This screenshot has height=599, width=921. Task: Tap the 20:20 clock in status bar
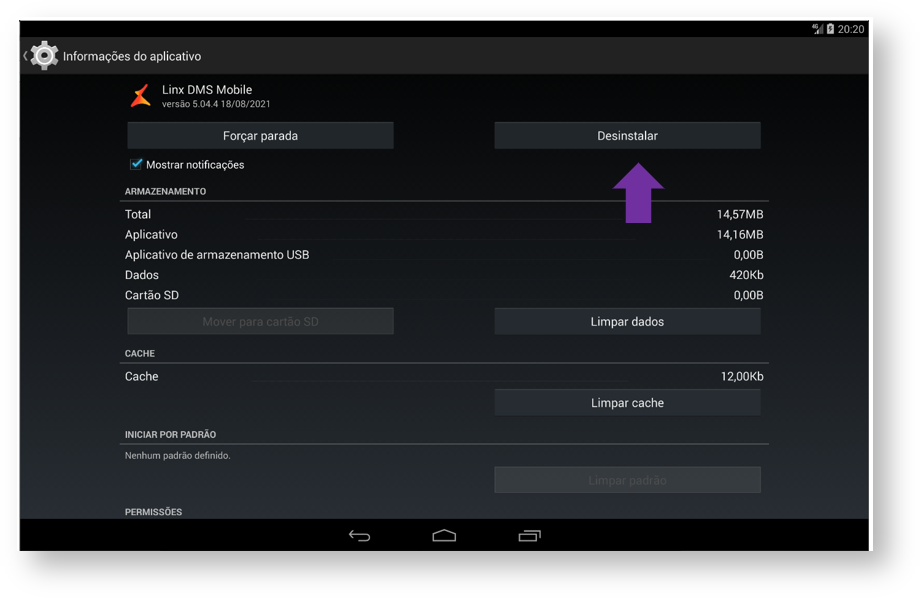point(851,29)
